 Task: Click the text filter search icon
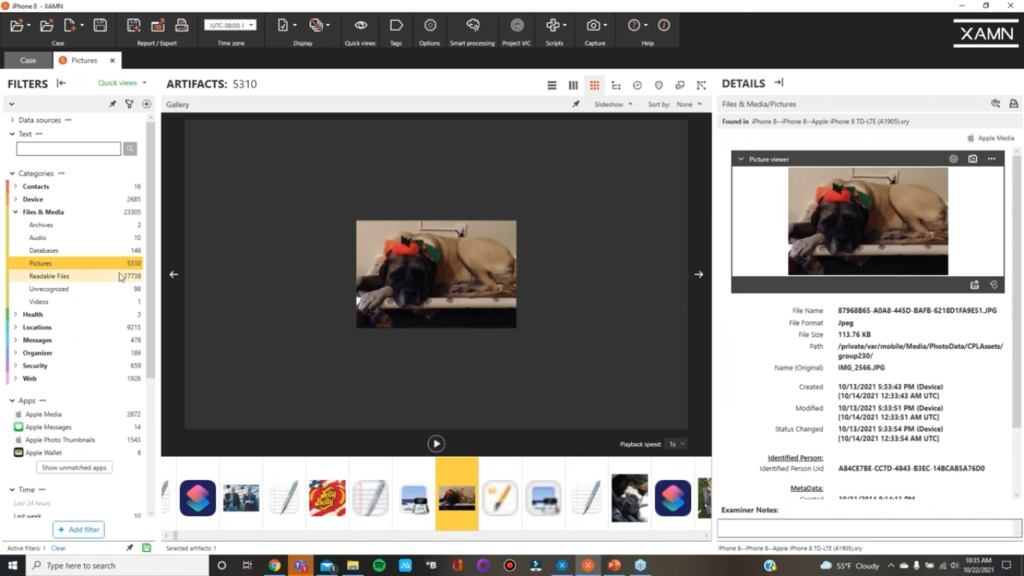coord(130,149)
